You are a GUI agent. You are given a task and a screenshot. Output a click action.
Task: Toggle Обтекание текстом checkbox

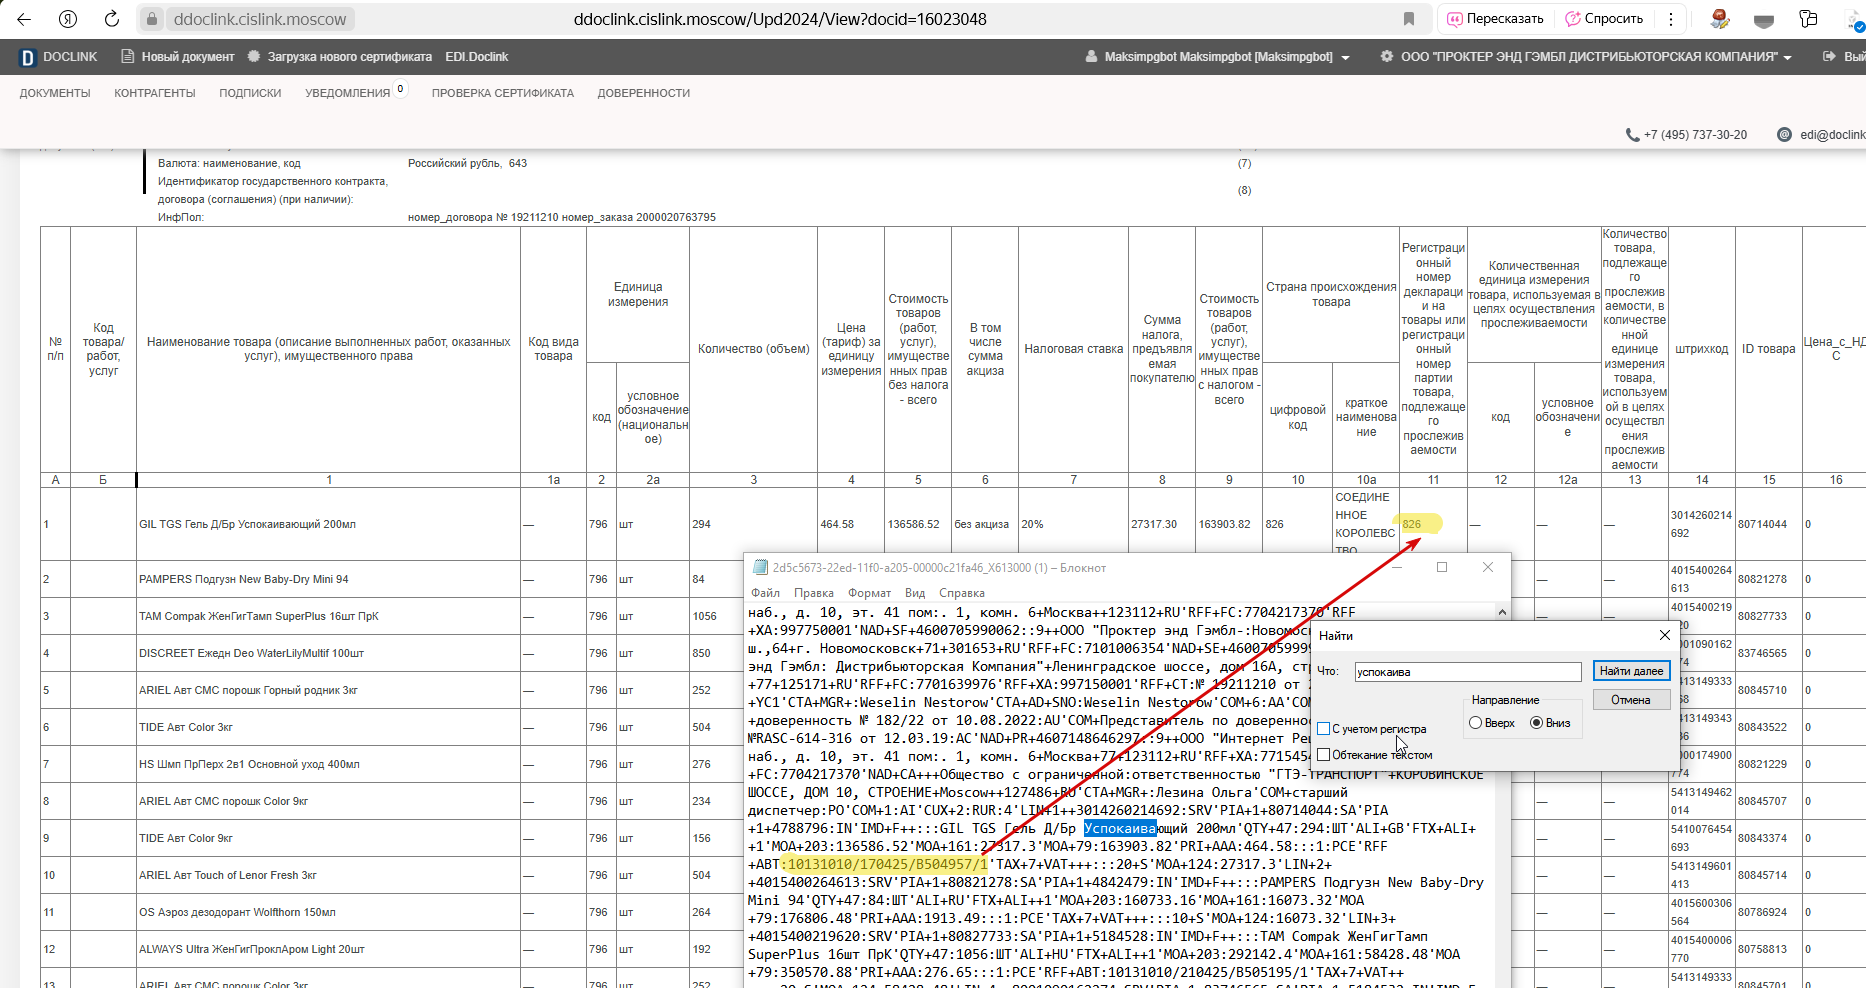[x=1324, y=755]
